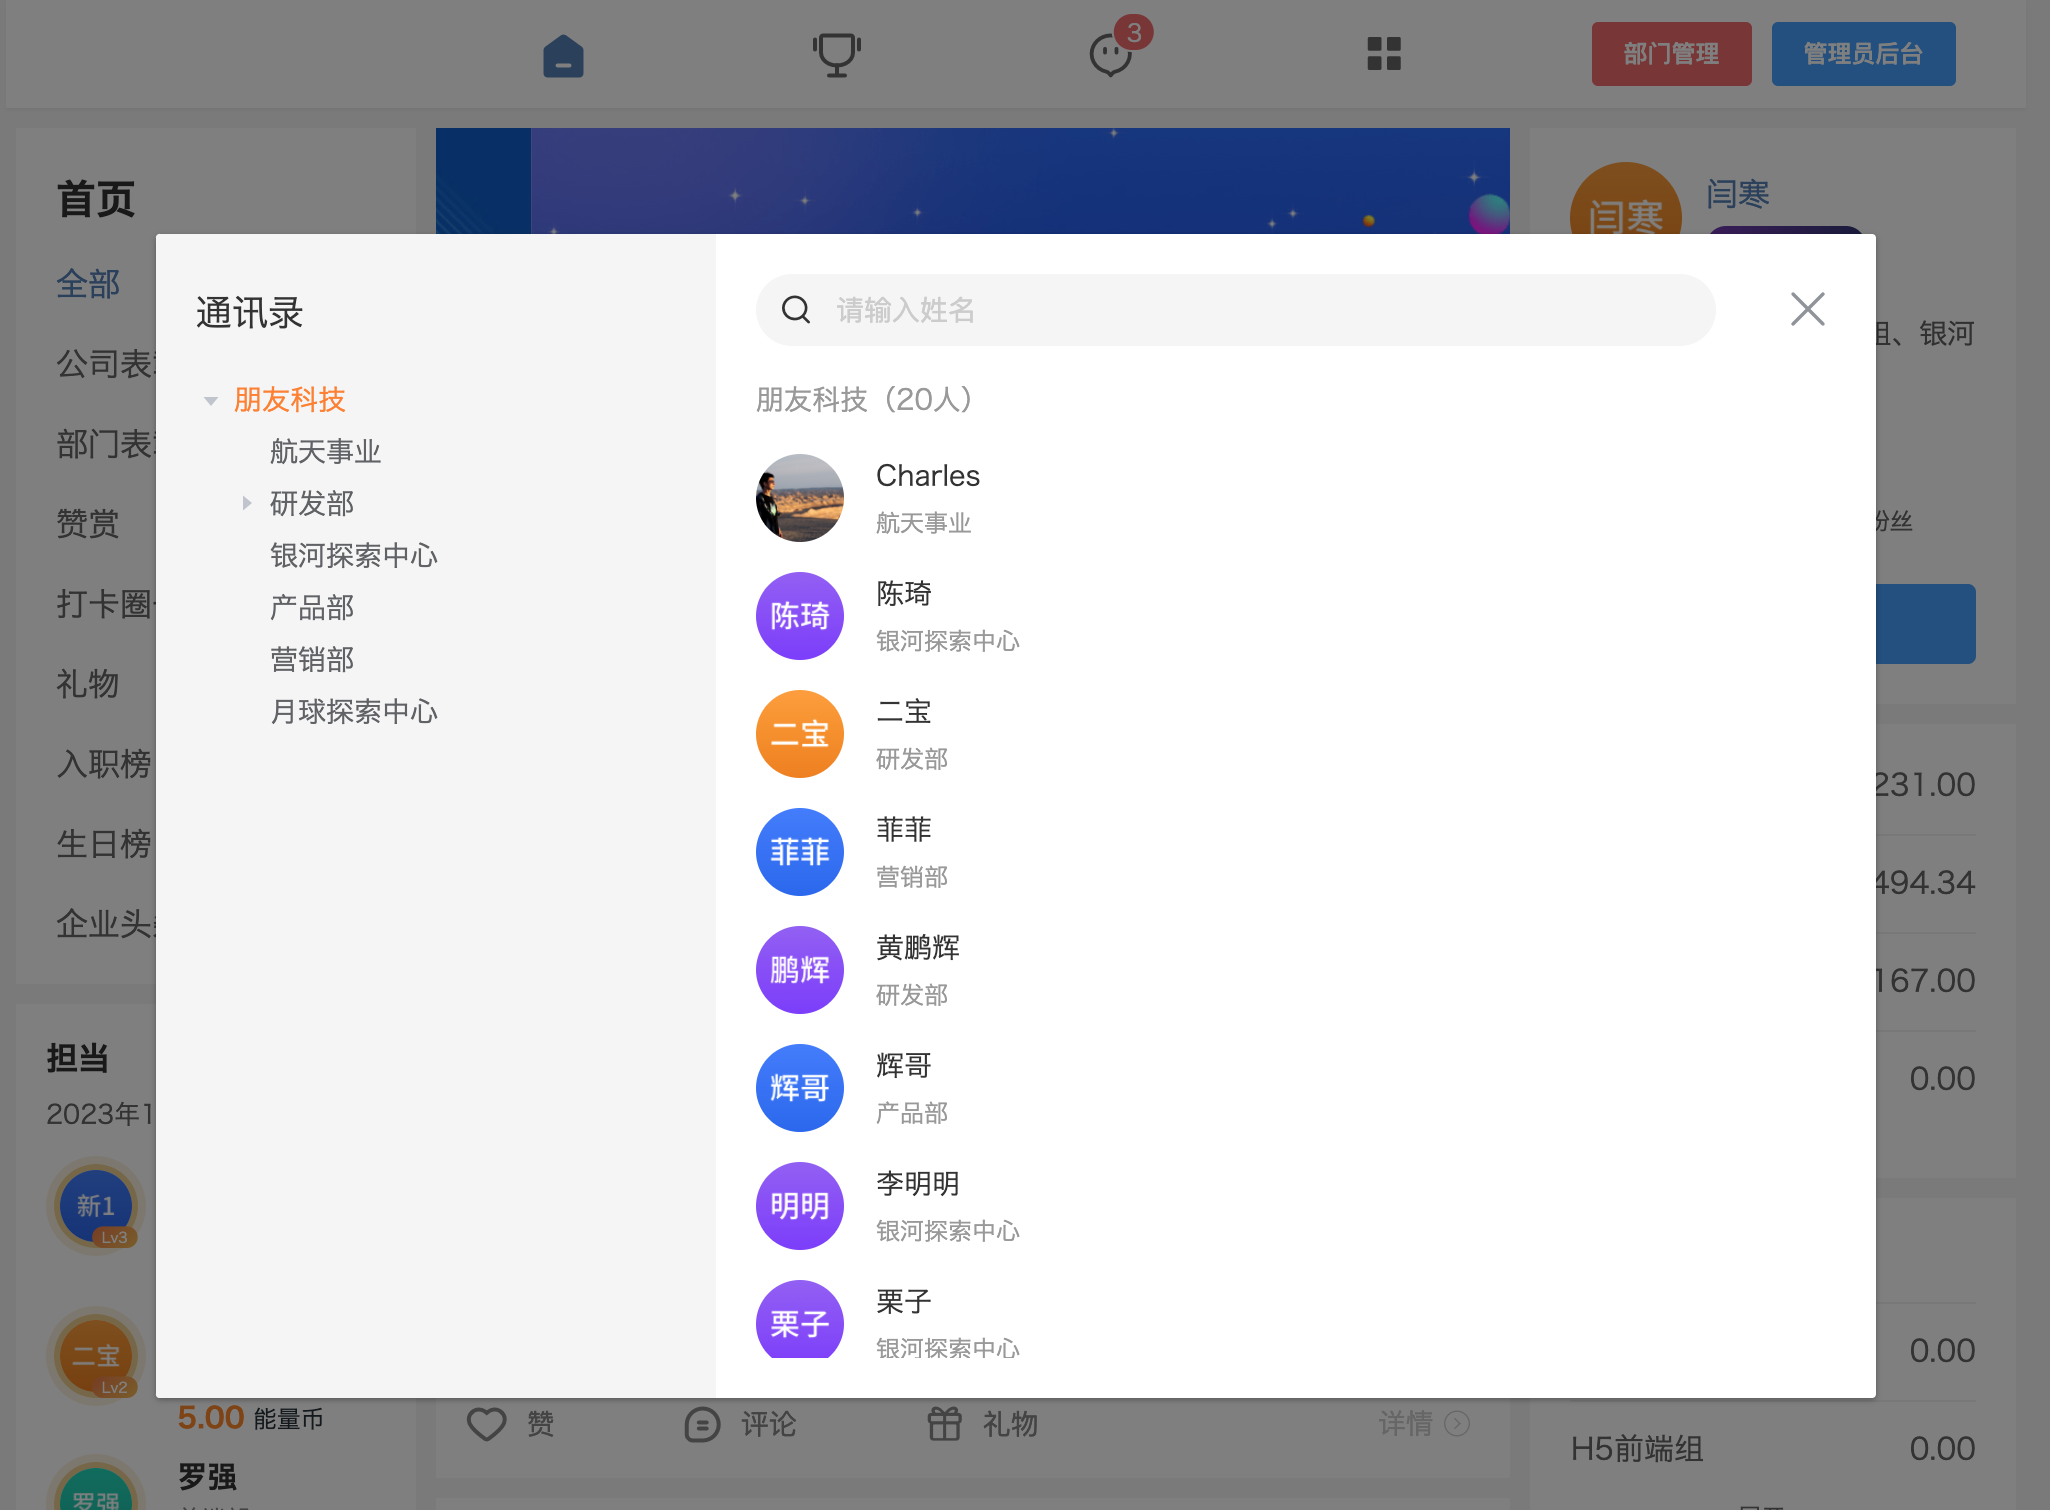Select contact 李明明 from list
Viewport: 2050px width, 1510px height.
[x=917, y=1184]
